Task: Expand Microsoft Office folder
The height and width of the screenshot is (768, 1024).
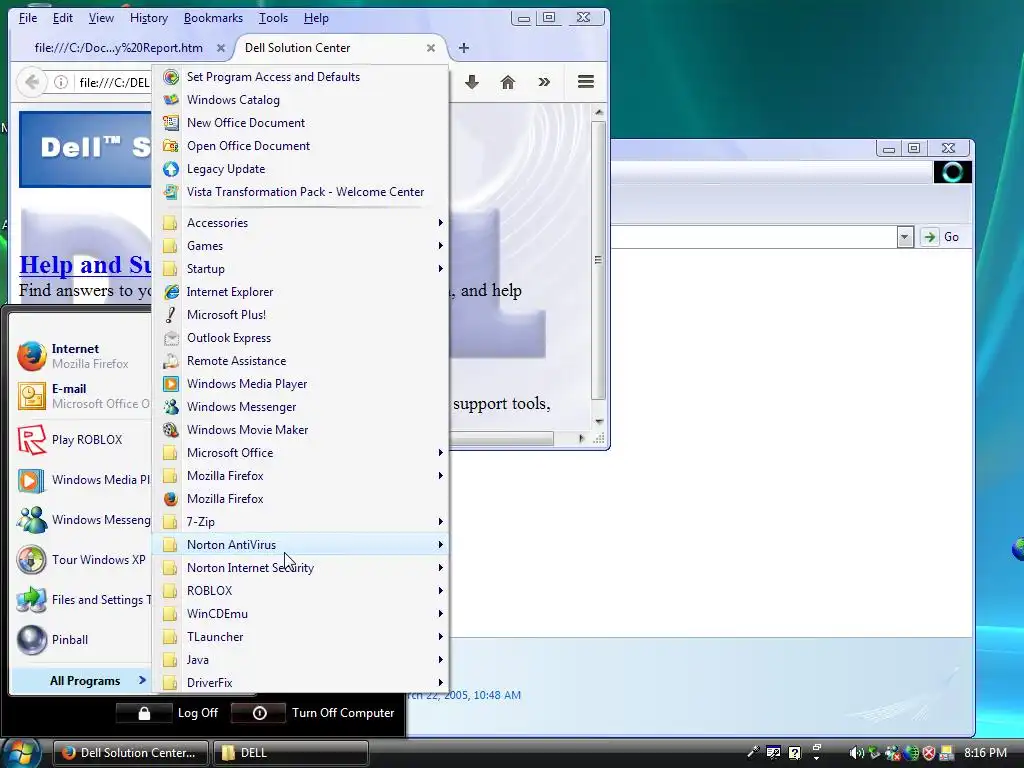Action: tap(300, 453)
